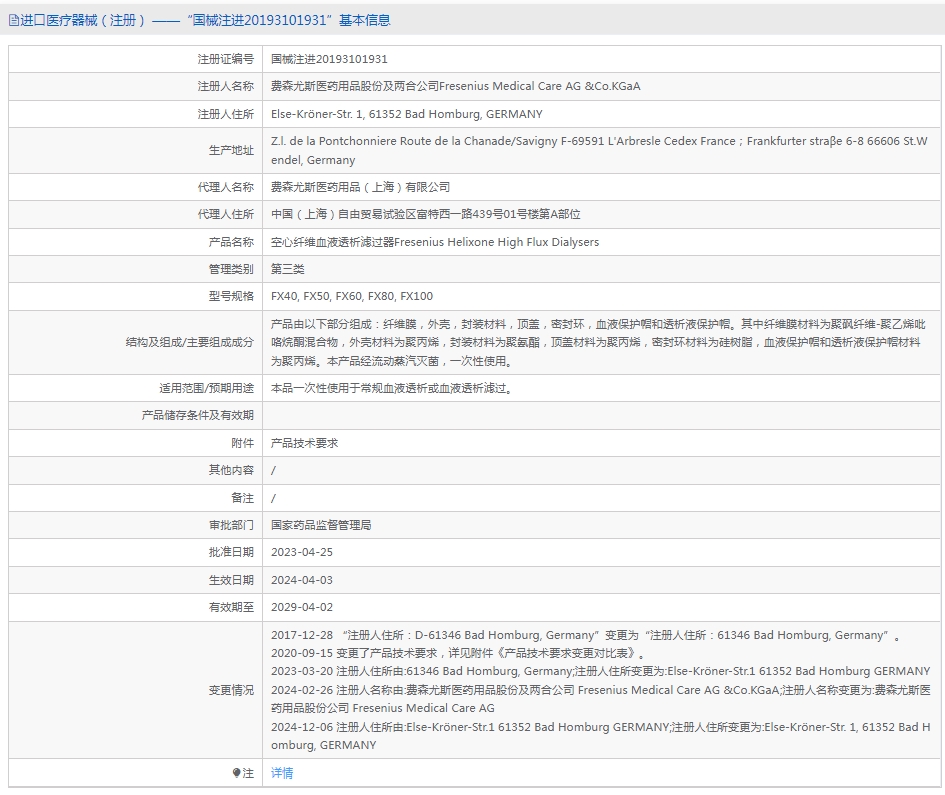Screen dimensions: 945x795
Task: Click the 结构及组成/主要组成成分 label
Action: [190, 342]
